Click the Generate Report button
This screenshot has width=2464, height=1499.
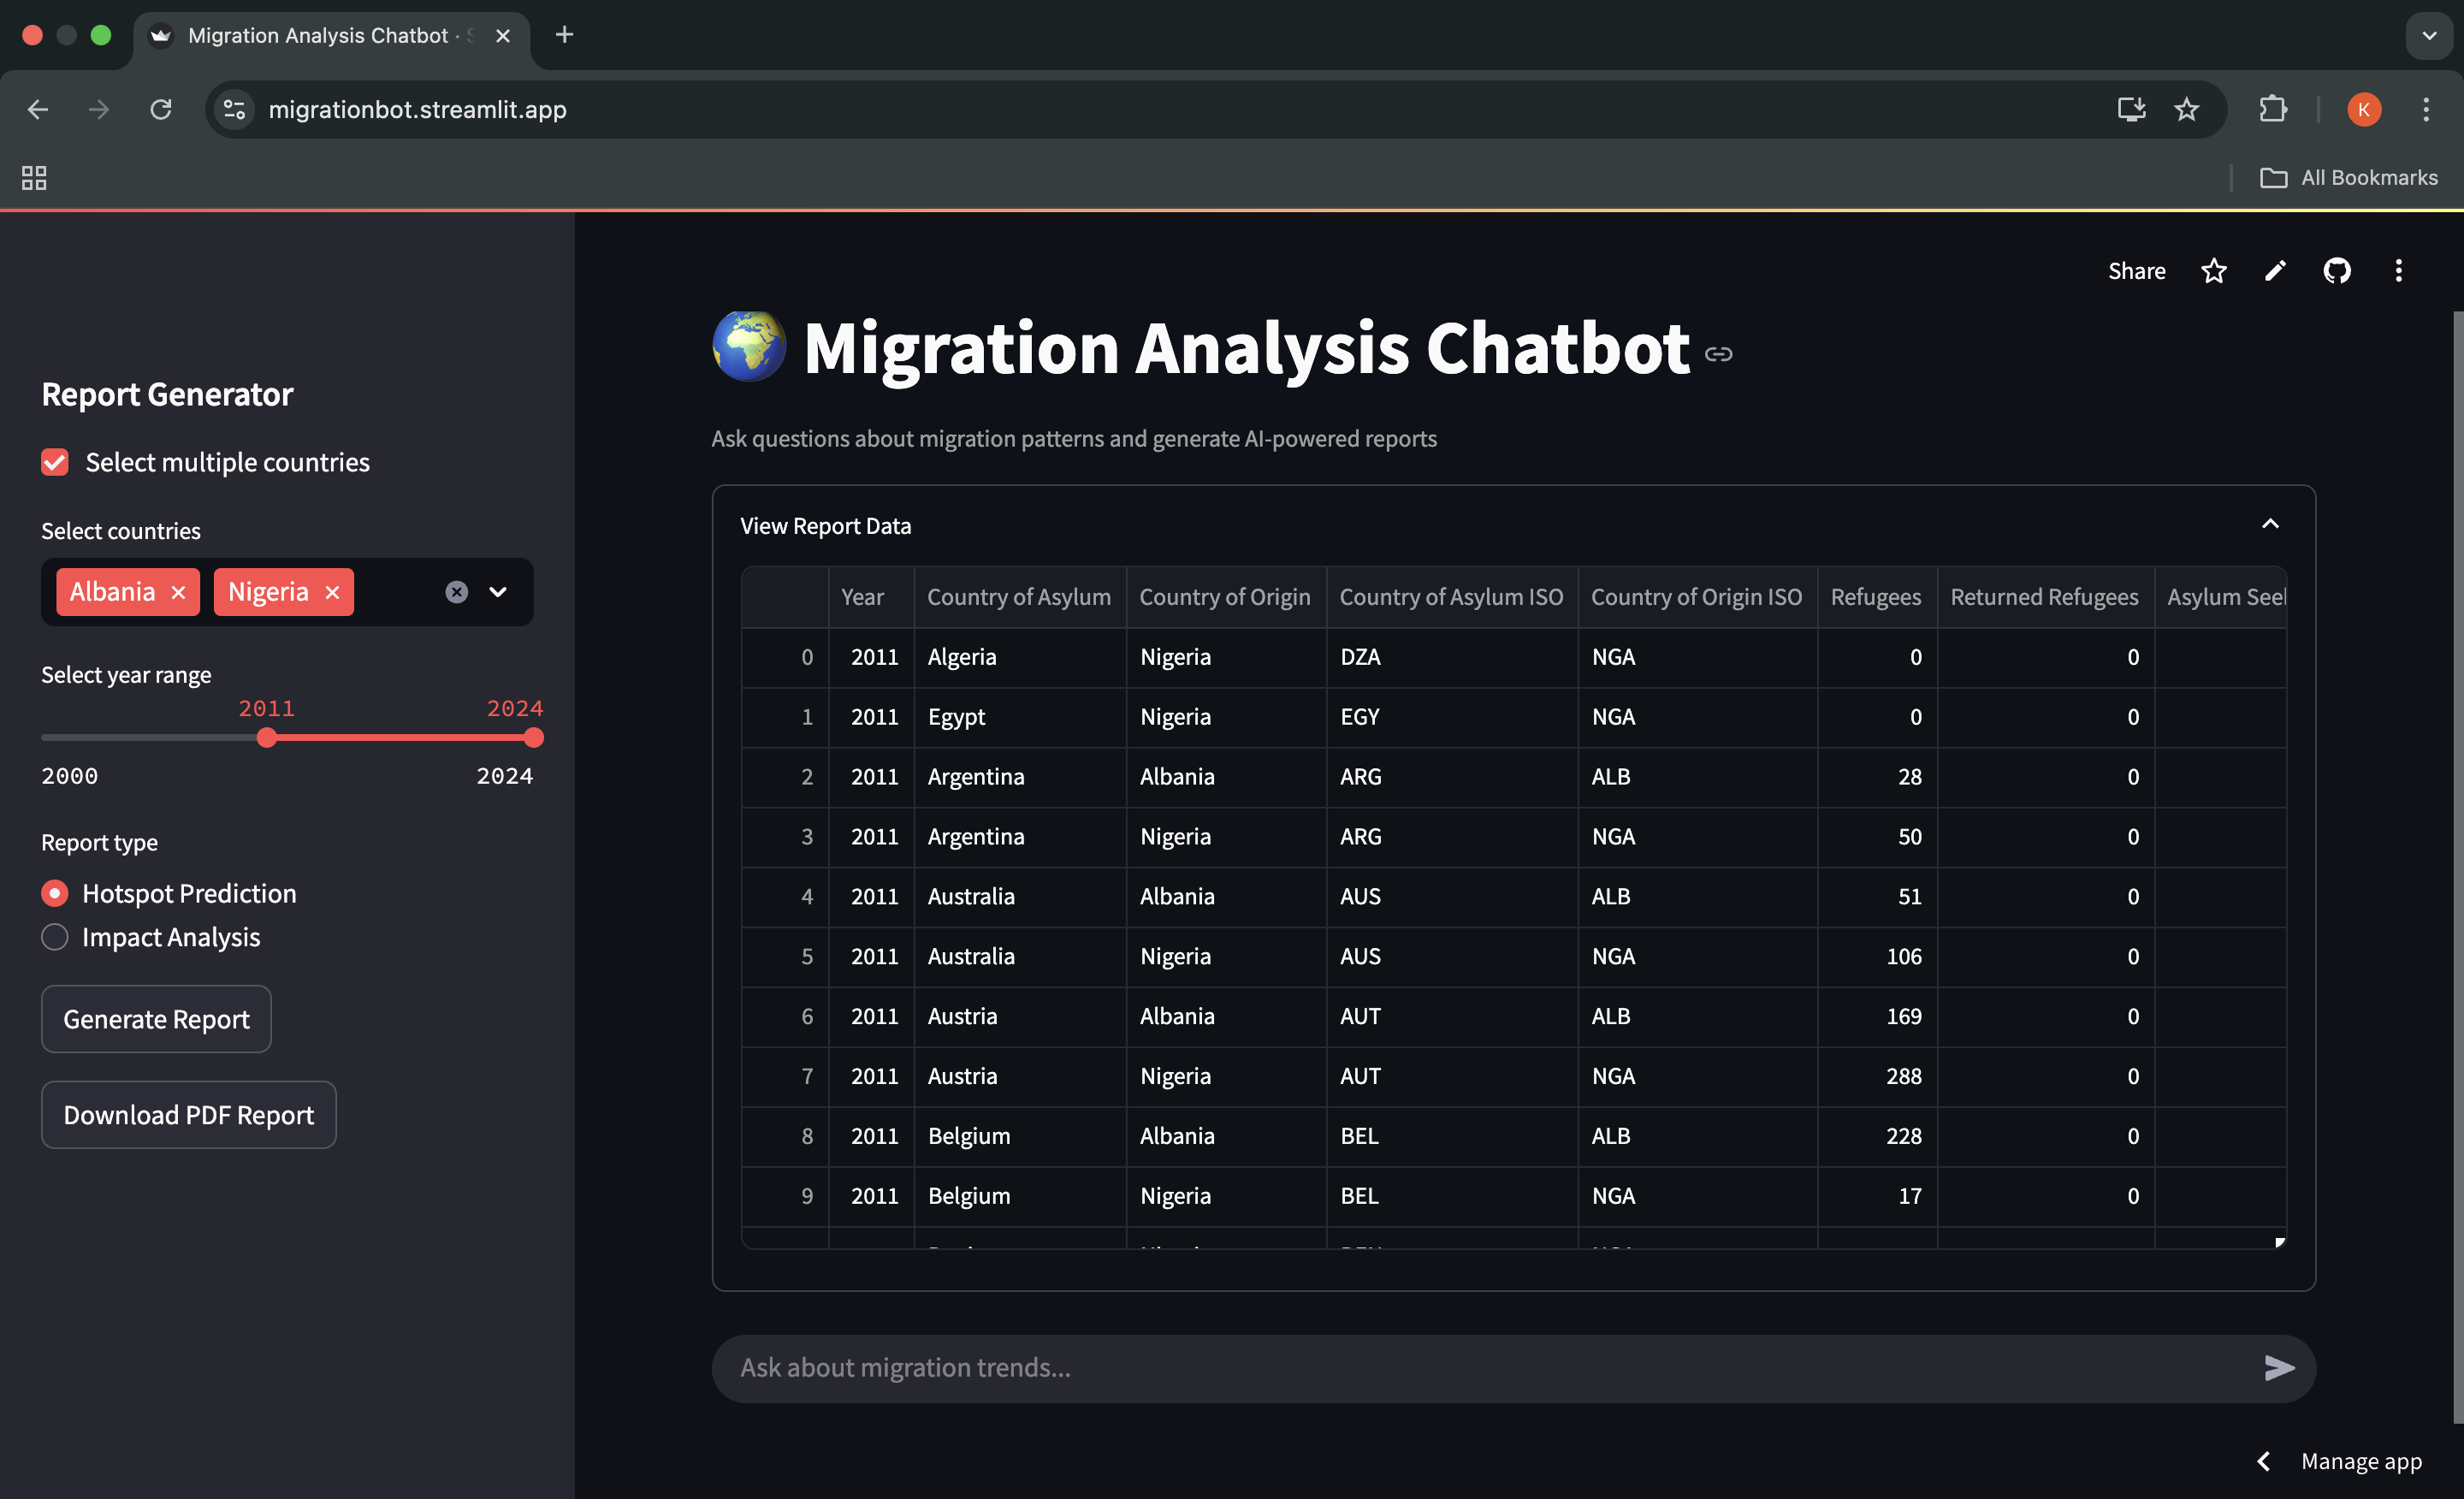(156, 1019)
